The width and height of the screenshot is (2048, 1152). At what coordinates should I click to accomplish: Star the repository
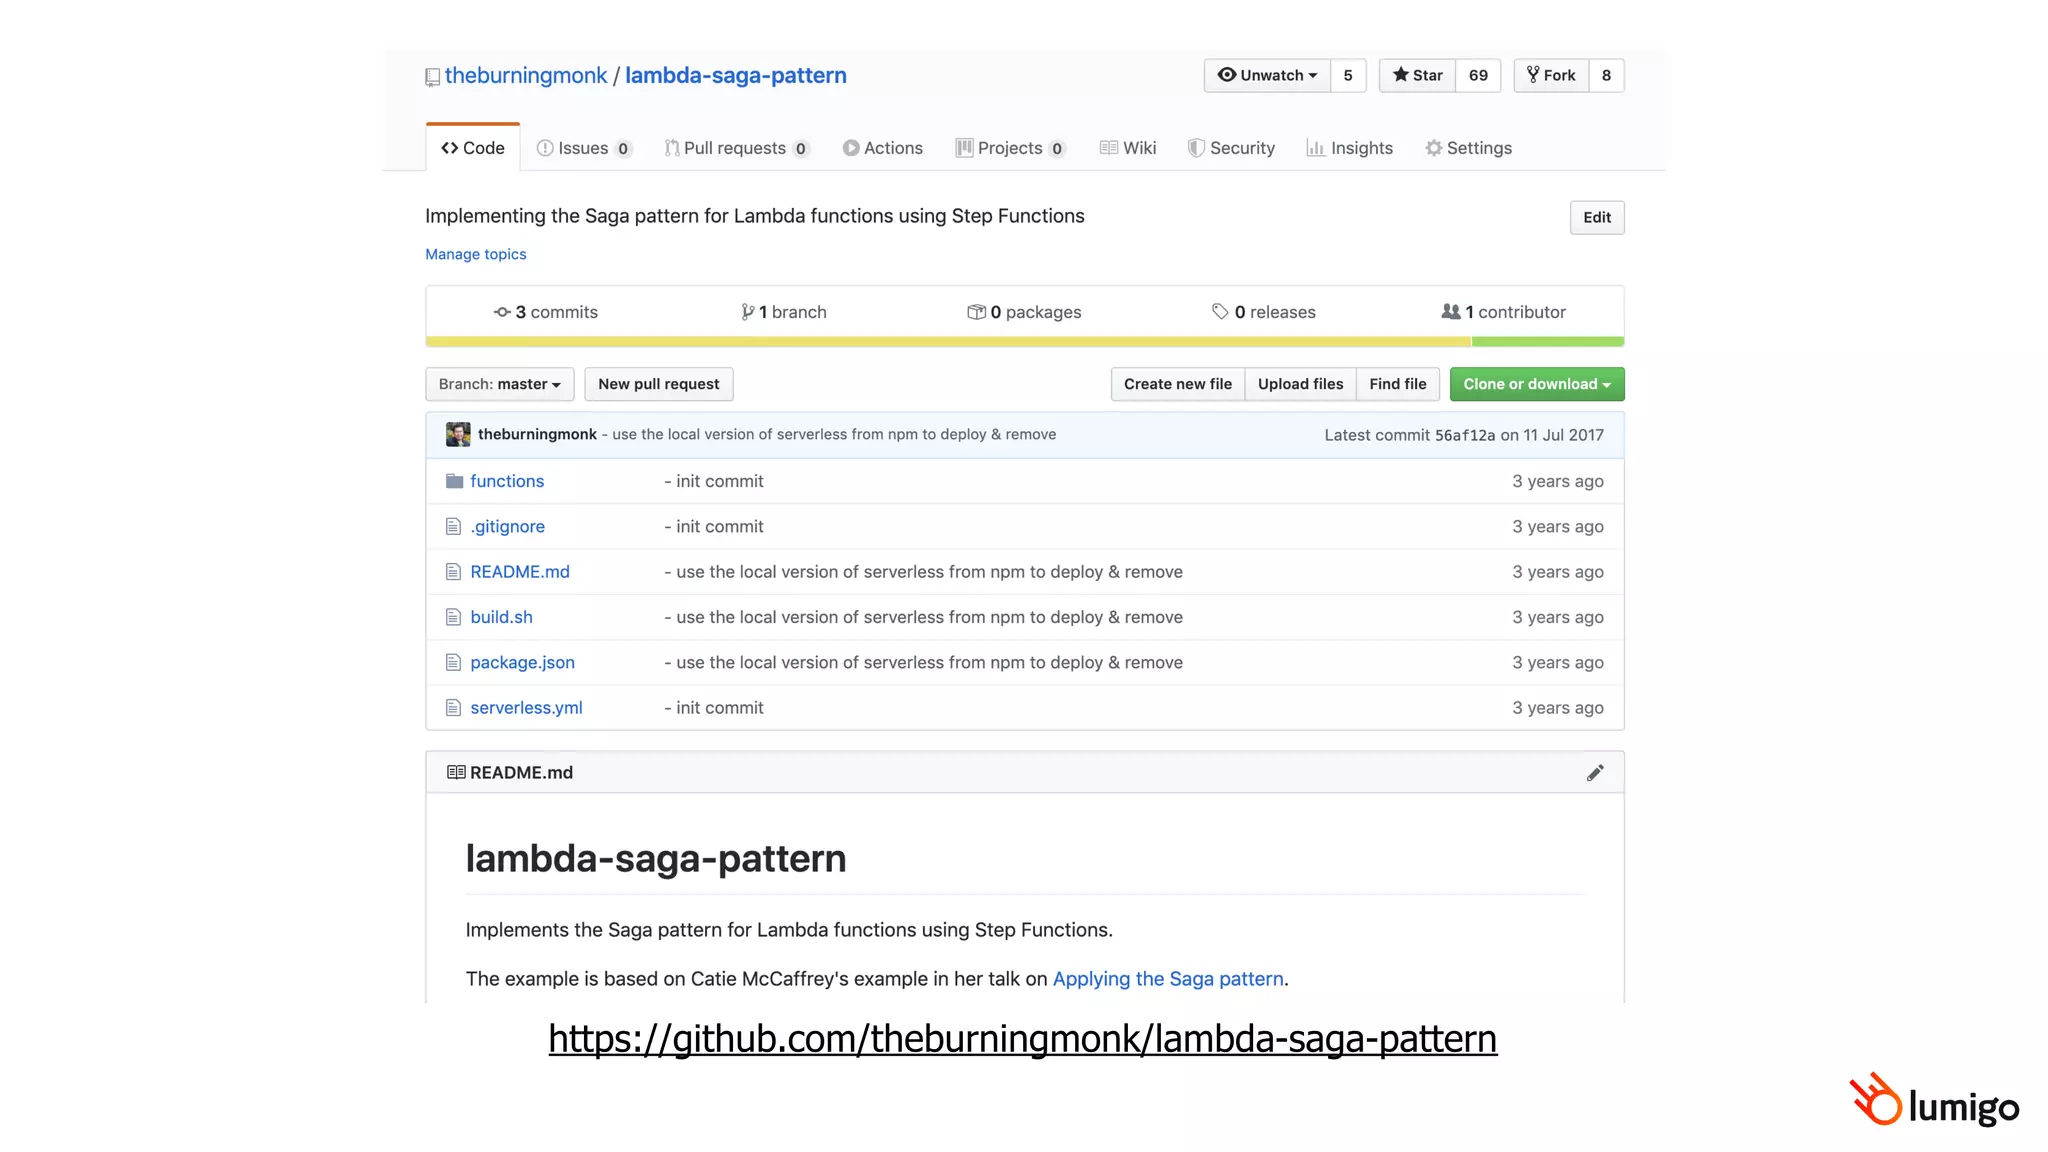1417,75
